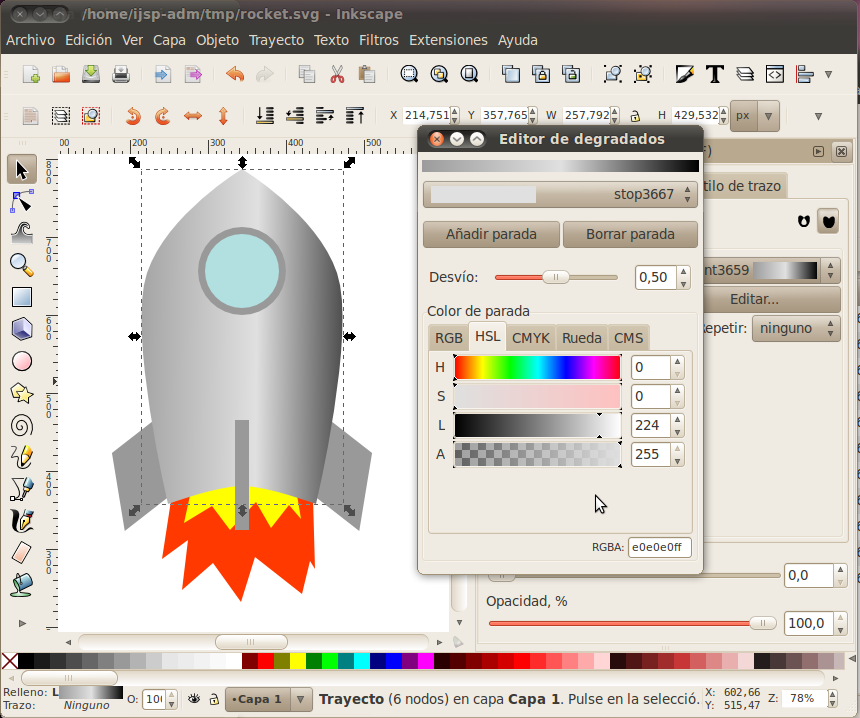Rotate selection 90 degrees counter-clockwise
This screenshot has width=860, height=718.
point(133,116)
